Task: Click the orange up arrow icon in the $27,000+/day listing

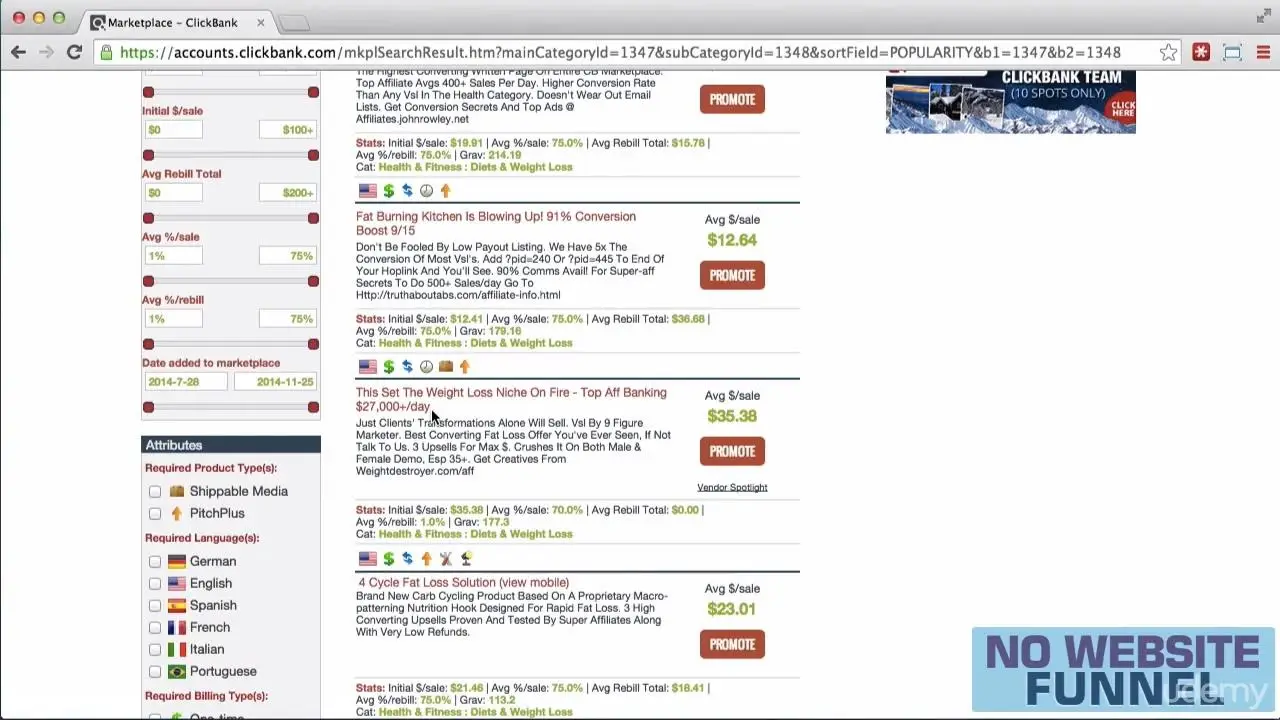Action: 426,559
